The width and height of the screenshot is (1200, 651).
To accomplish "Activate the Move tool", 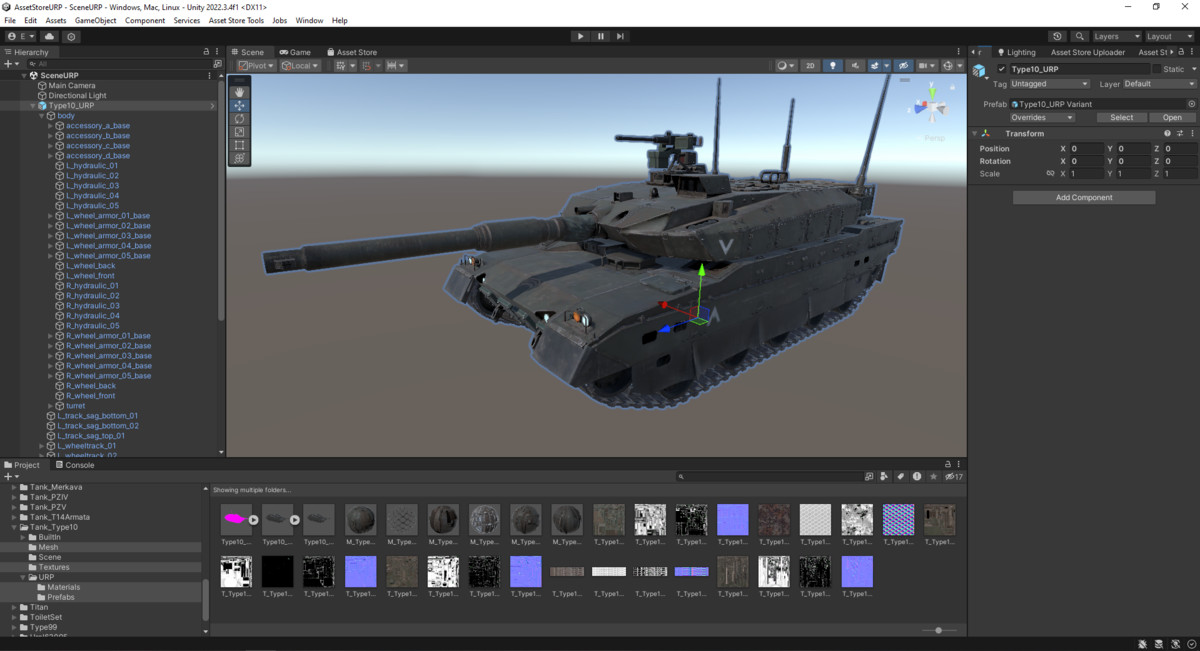I will click(240, 105).
